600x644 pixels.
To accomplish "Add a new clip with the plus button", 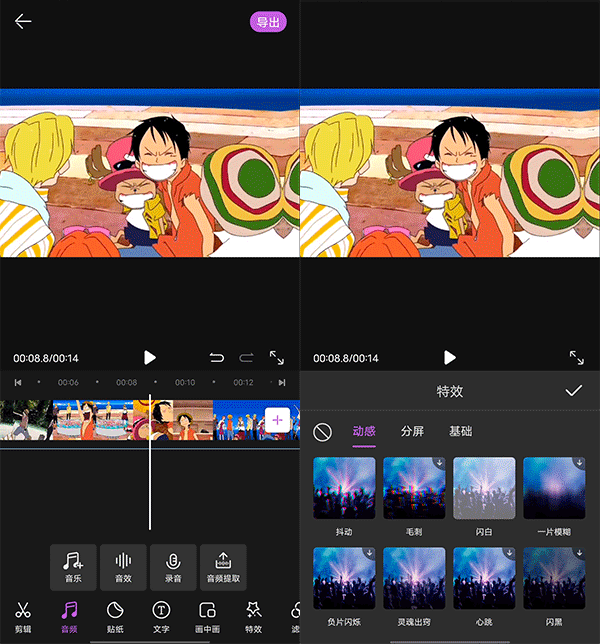I will (x=277, y=420).
